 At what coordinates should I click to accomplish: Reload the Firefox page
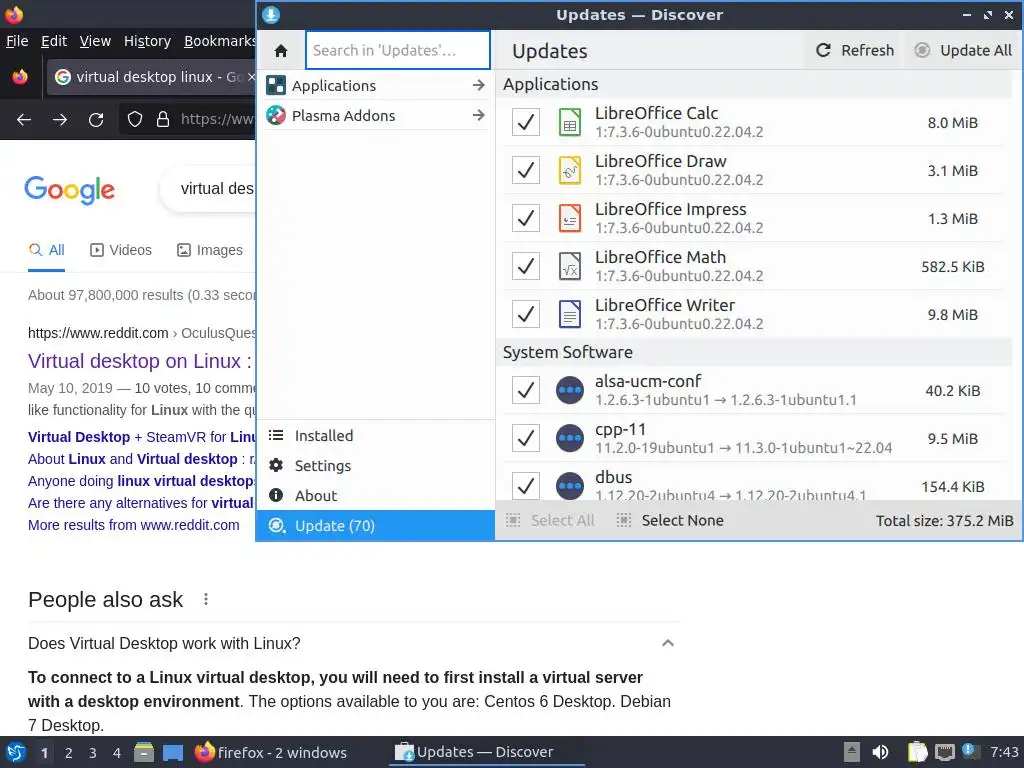pos(96,120)
